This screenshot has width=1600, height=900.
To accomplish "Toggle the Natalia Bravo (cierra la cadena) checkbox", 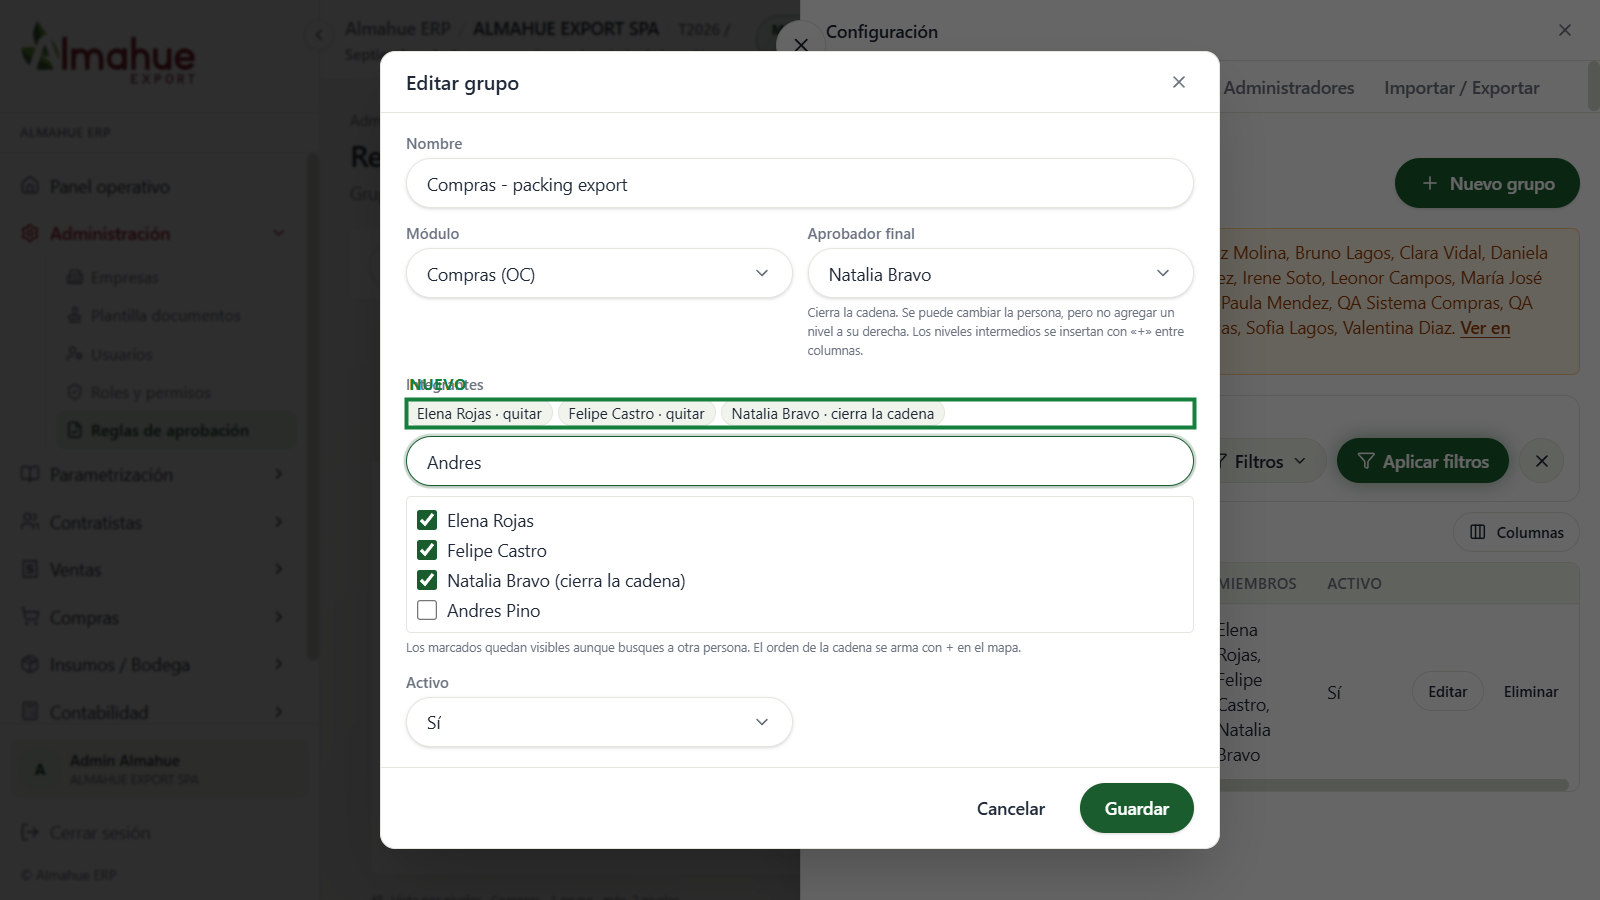I will click(427, 580).
